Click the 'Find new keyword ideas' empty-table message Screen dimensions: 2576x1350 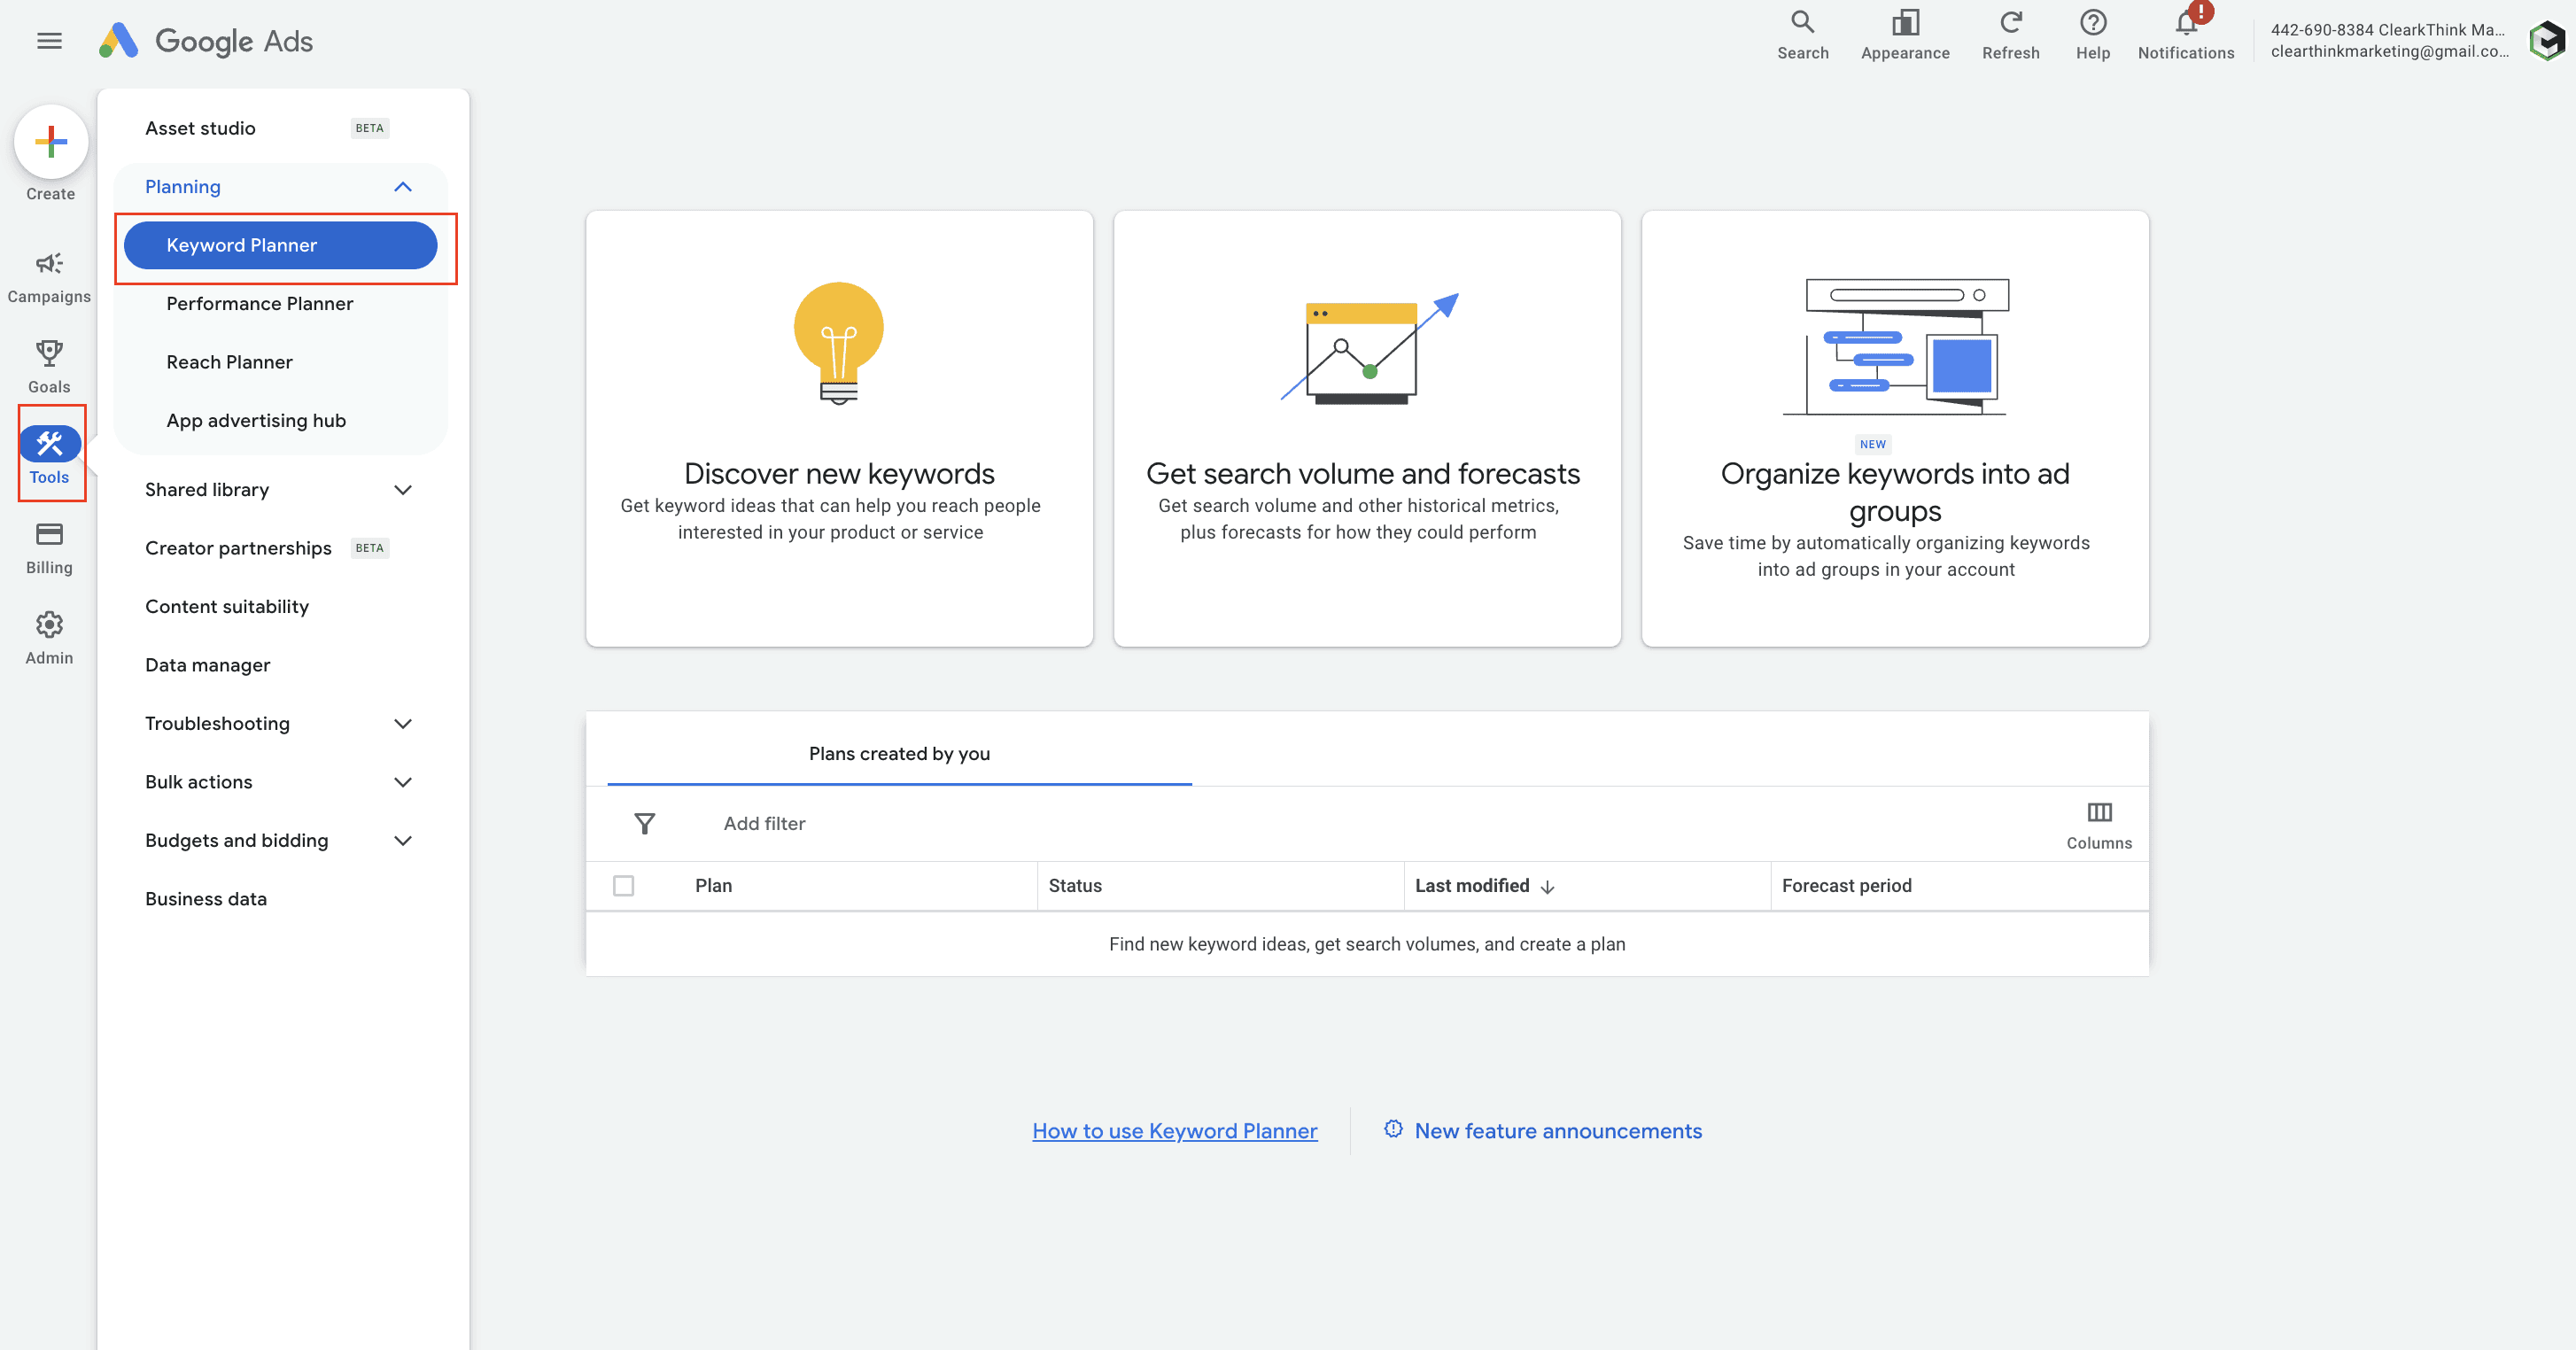(1366, 944)
